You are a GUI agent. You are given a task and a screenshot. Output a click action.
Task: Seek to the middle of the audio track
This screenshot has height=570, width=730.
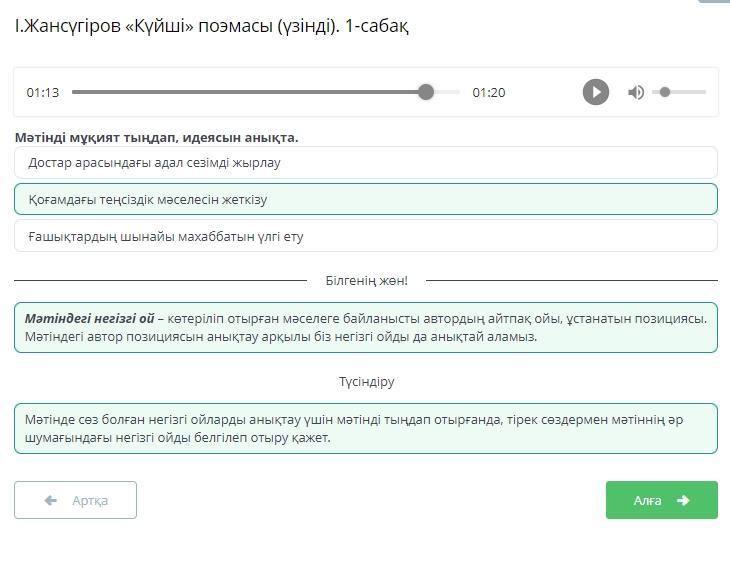tap(266, 92)
